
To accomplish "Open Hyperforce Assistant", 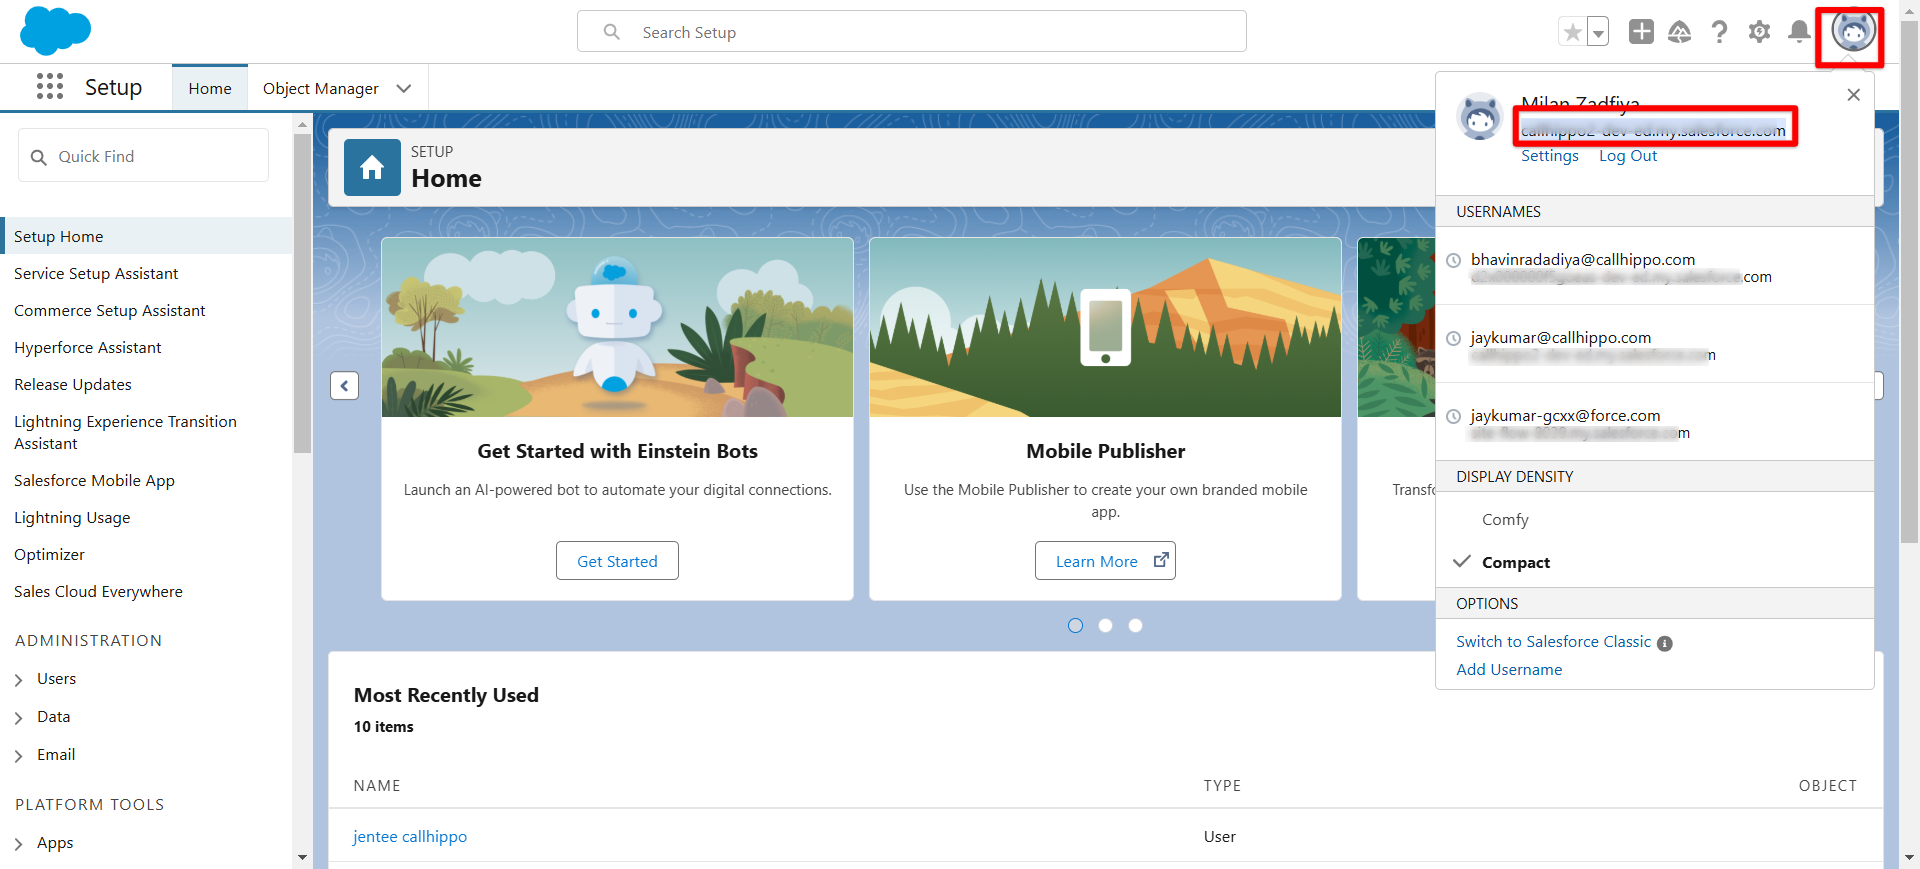I will pyautogui.click(x=87, y=347).
